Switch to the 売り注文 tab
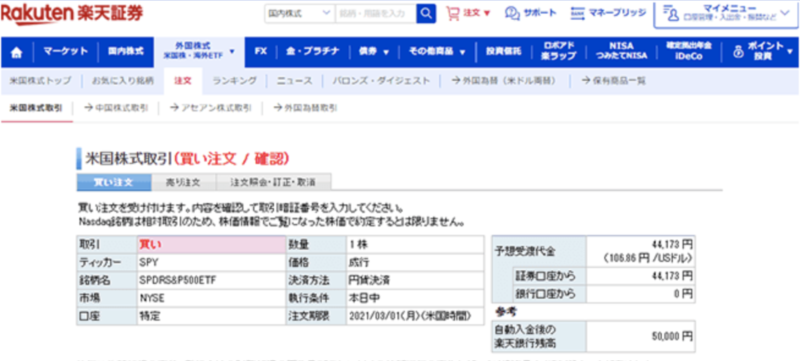This screenshot has width=800, height=361. (x=184, y=182)
